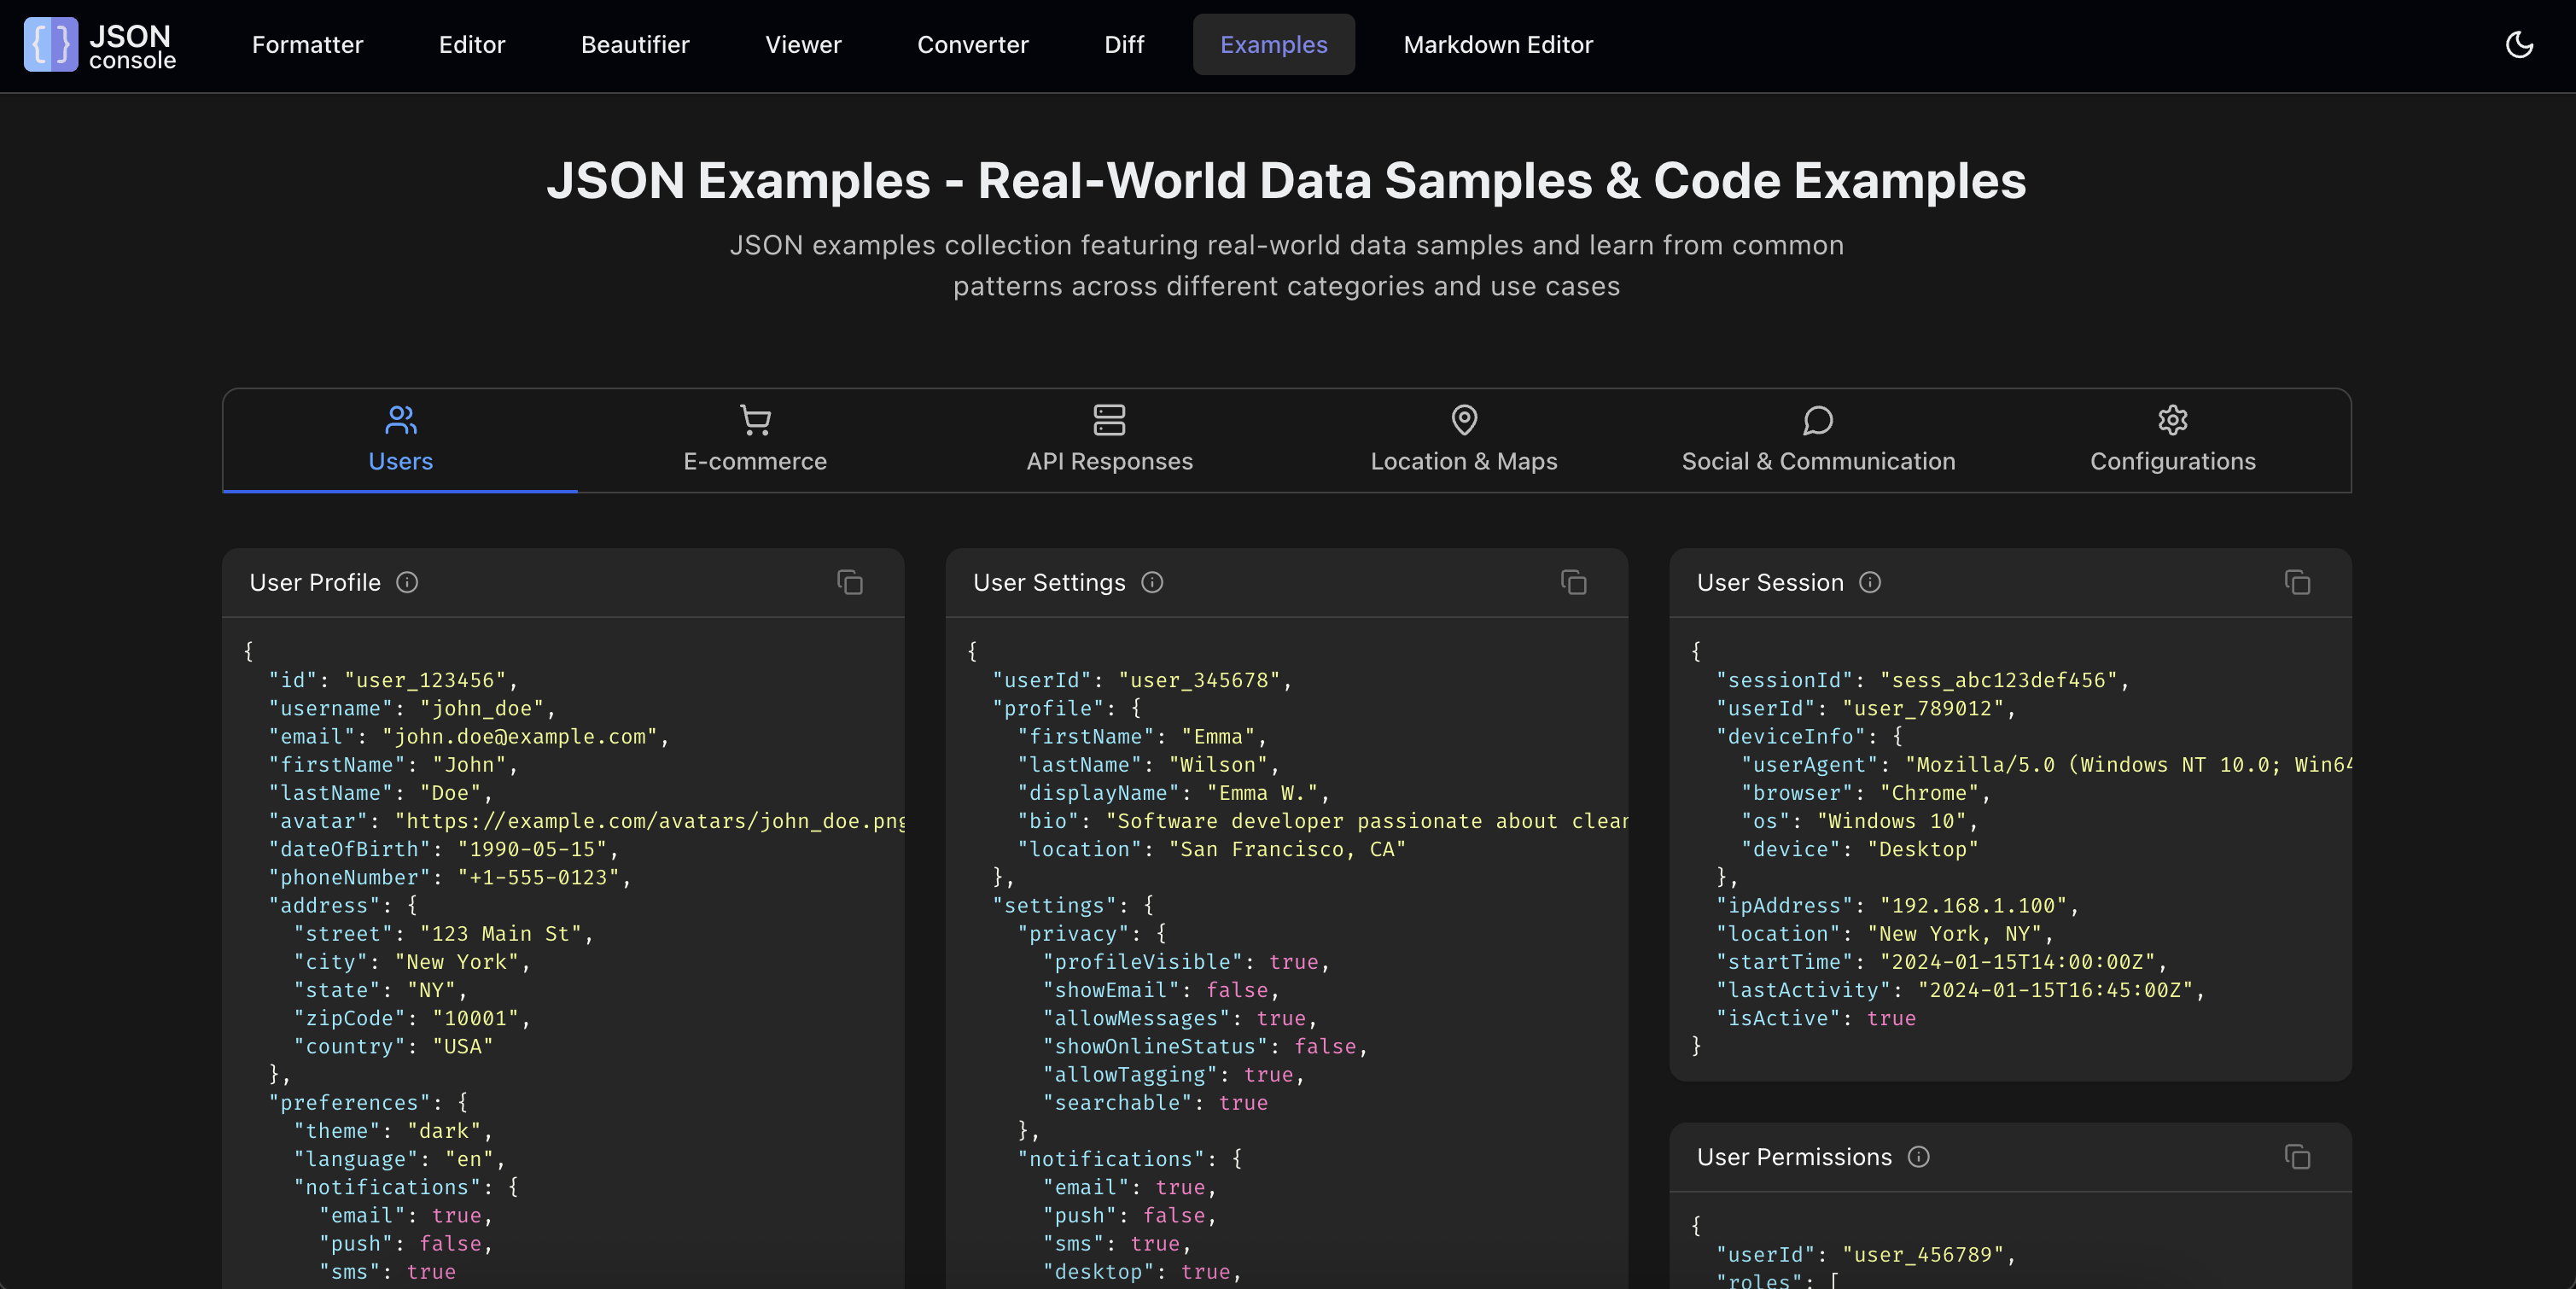Click the "user_123456" id value

click(x=425, y=680)
